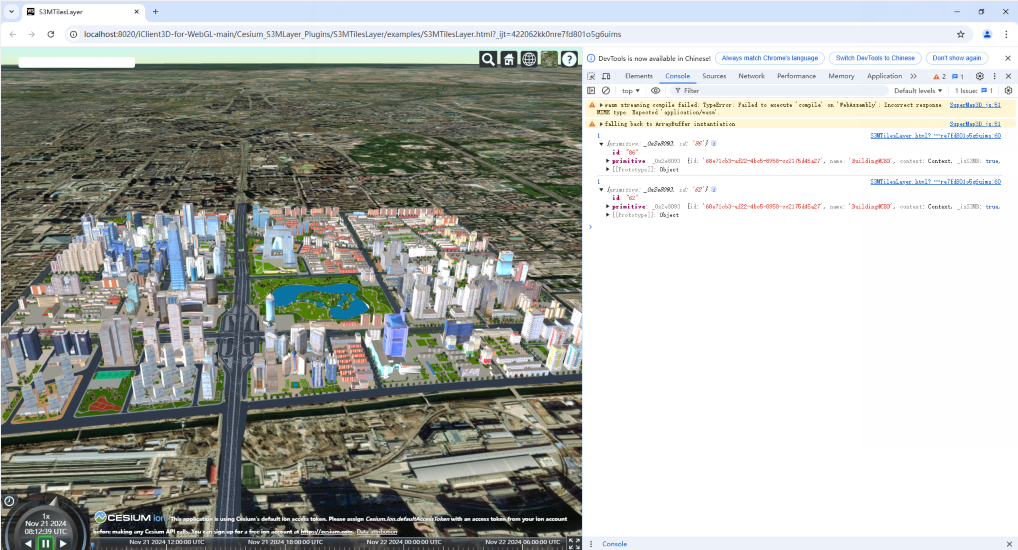Click the info badge on the id '62' object
Screen dimensions: 1018x550
pyautogui.click(x=714, y=190)
